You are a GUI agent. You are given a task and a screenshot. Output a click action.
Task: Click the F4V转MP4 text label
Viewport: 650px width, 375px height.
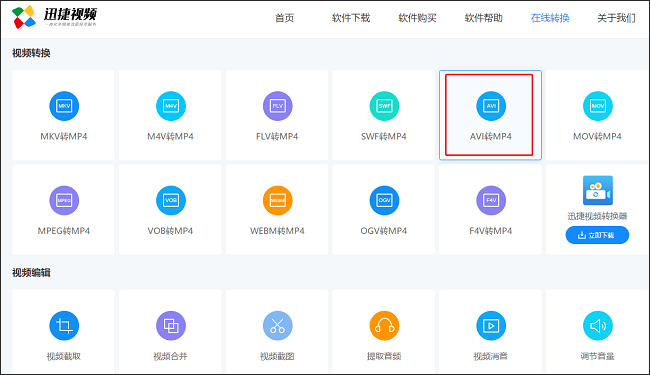pyautogui.click(x=491, y=231)
